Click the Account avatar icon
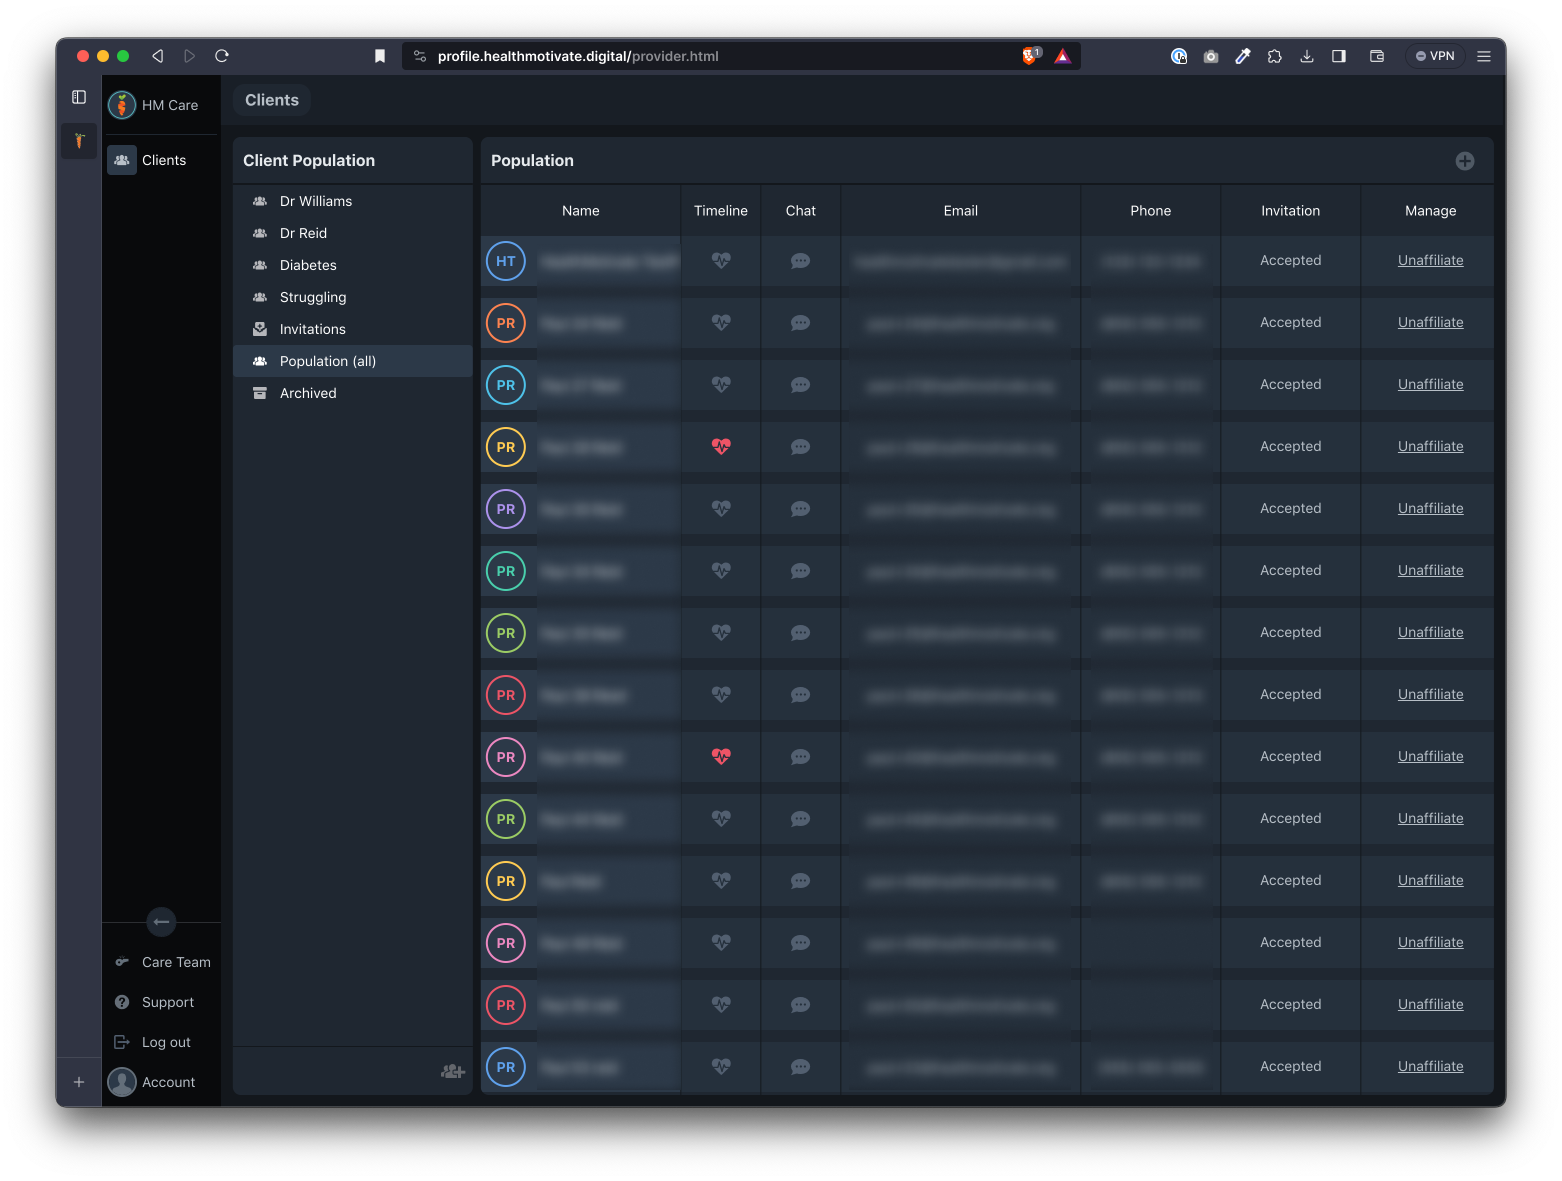Screen dimensions: 1562x1181 (122, 1082)
